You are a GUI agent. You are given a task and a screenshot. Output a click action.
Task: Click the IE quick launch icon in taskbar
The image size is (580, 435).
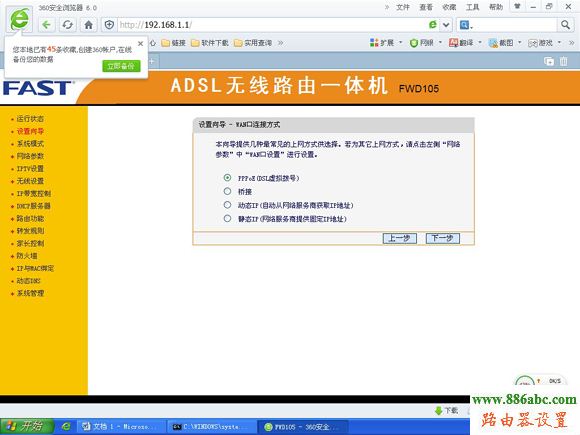click(x=66, y=426)
